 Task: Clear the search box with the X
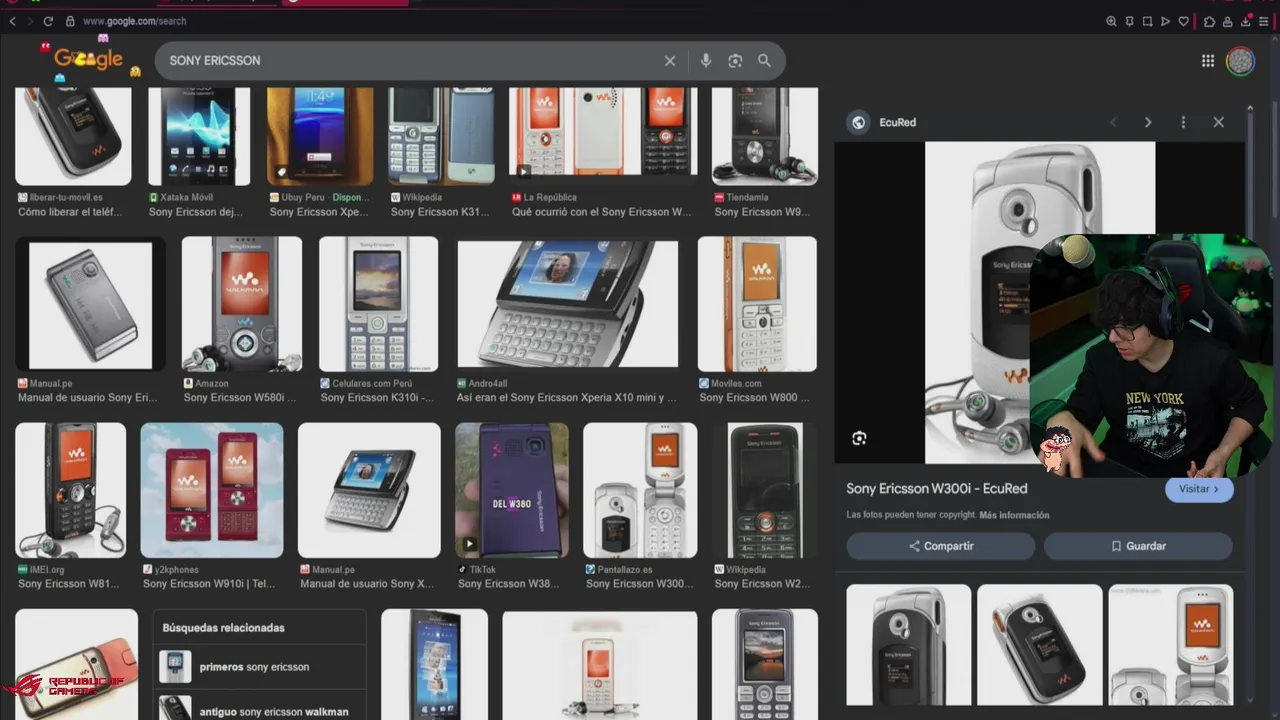tap(670, 61)
